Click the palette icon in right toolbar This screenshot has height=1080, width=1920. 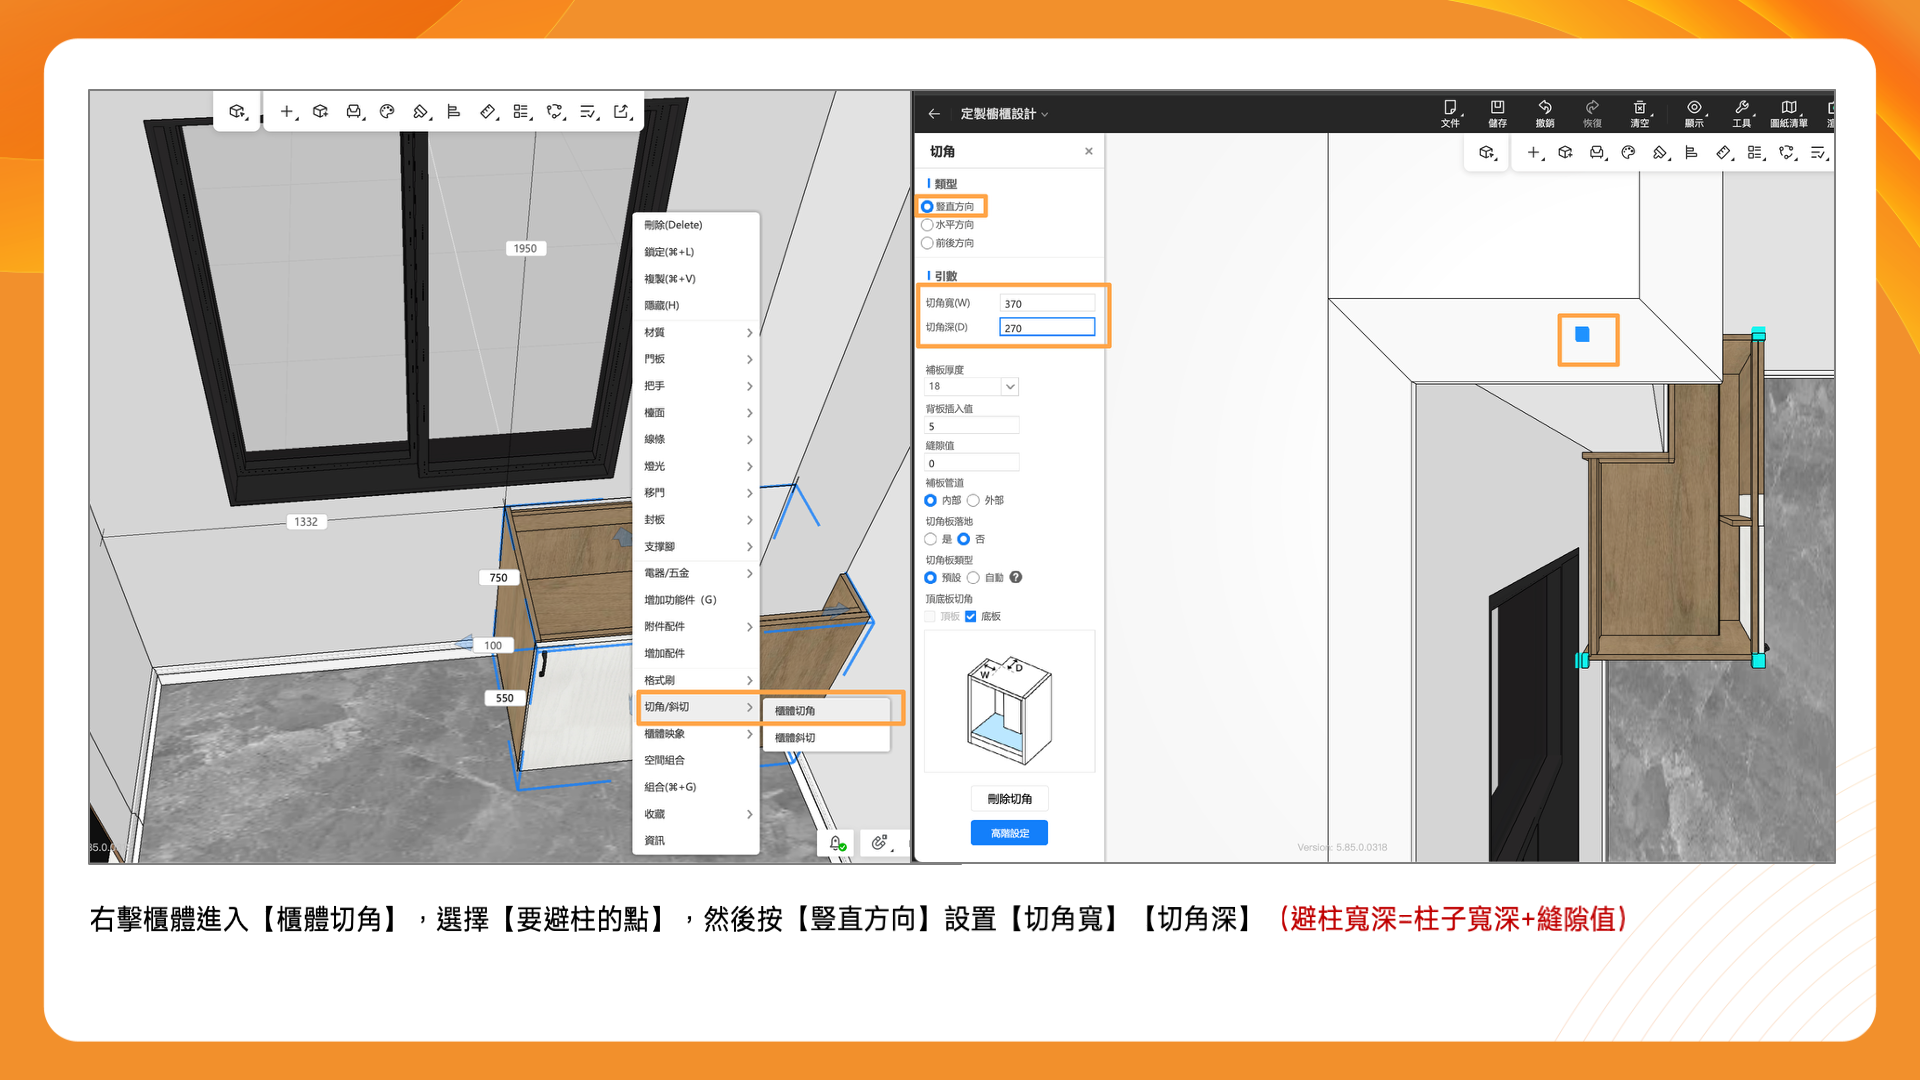pyautogui.click(x=1628, y=153)
